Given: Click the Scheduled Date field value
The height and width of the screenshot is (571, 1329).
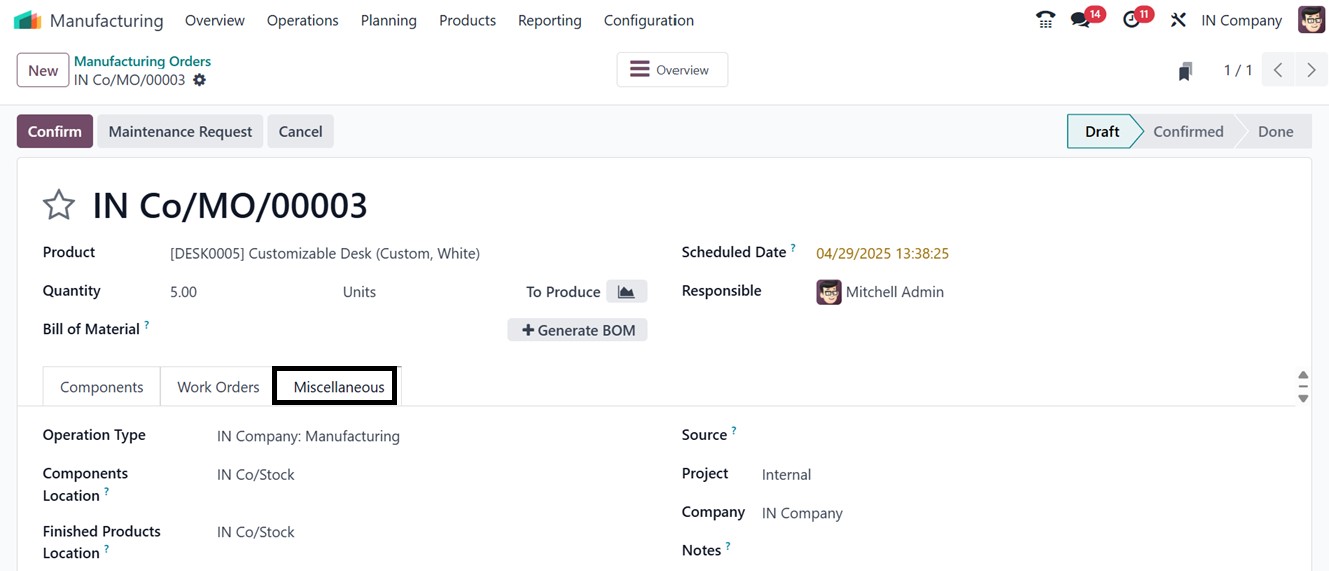Looking at the screenshot, I should tap(882, 254).
